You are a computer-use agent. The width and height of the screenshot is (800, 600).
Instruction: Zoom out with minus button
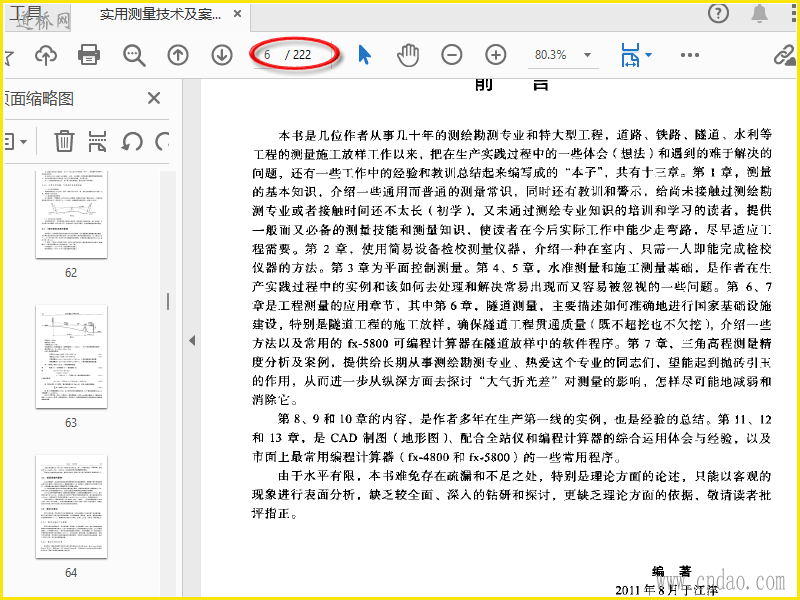[452, 55]
